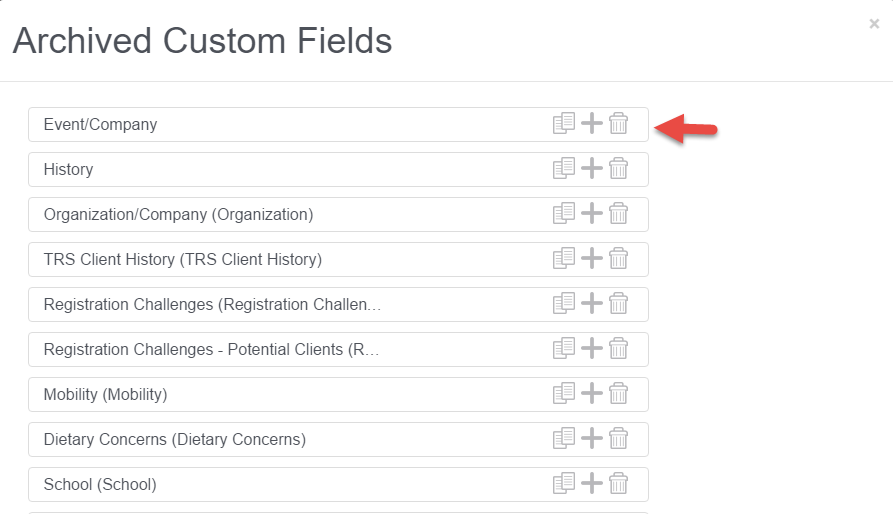Close the Archived Custom Fields dialog
This screenshot has height=514, width=893.
(x=874, y=24)
